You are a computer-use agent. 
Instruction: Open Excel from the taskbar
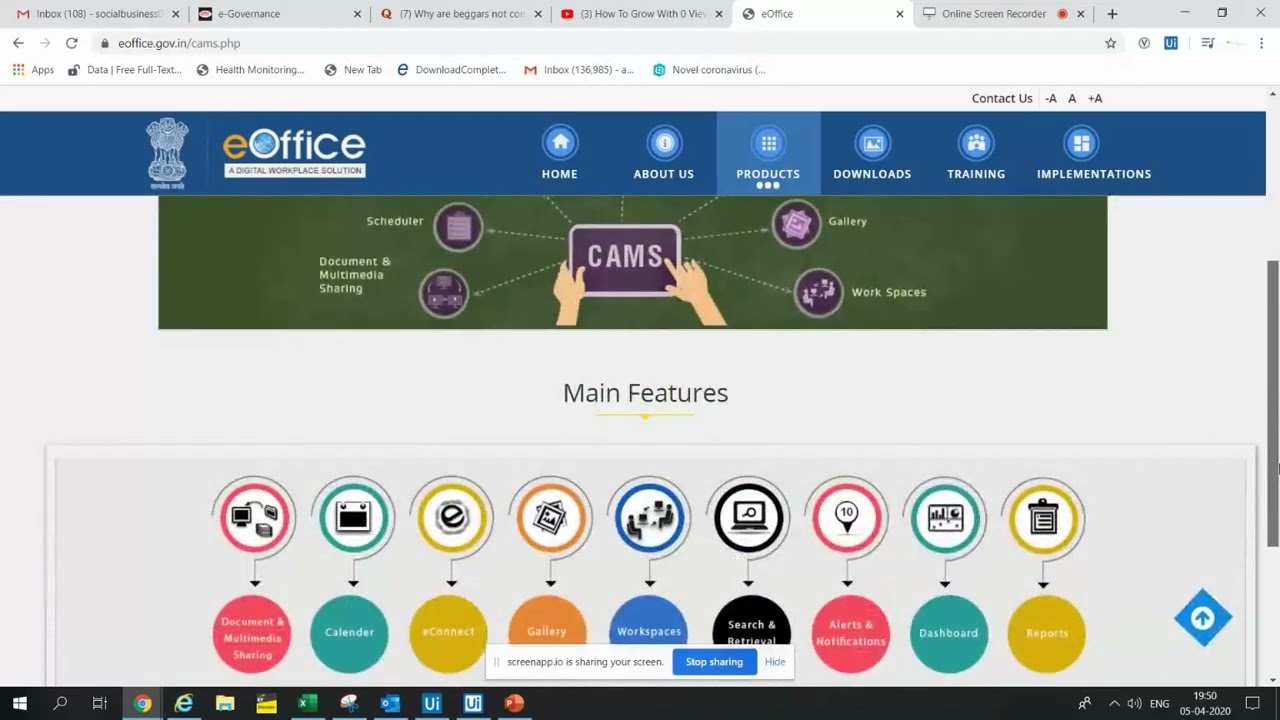coord(307,703)
